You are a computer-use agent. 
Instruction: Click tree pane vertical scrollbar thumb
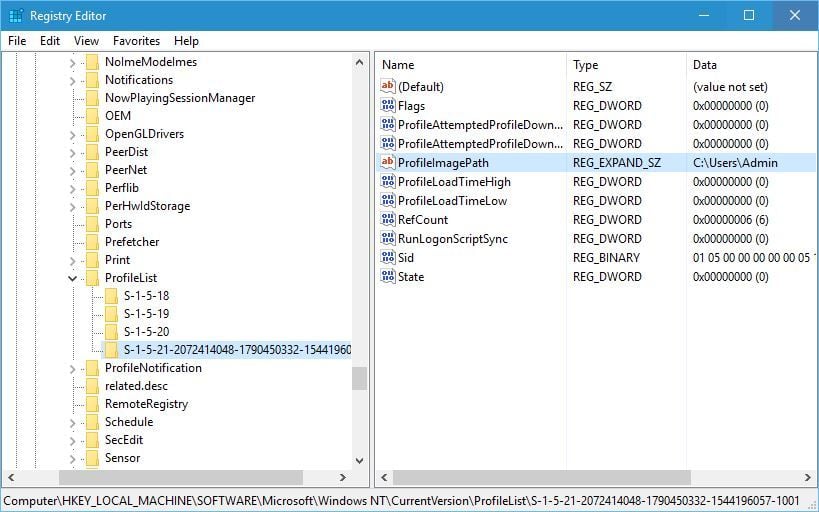coord(359,378)
